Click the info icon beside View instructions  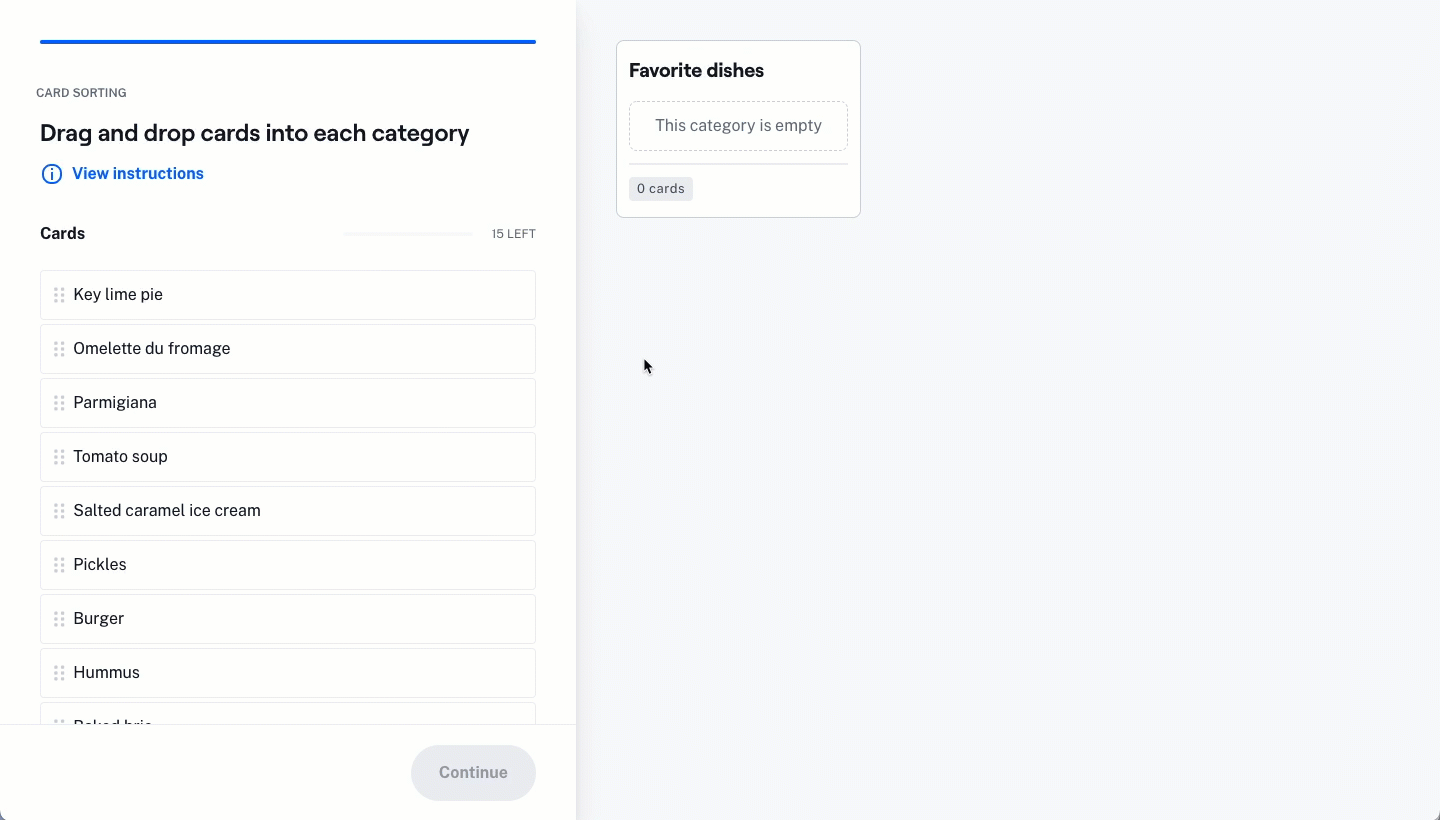click(x=51, y=174)
